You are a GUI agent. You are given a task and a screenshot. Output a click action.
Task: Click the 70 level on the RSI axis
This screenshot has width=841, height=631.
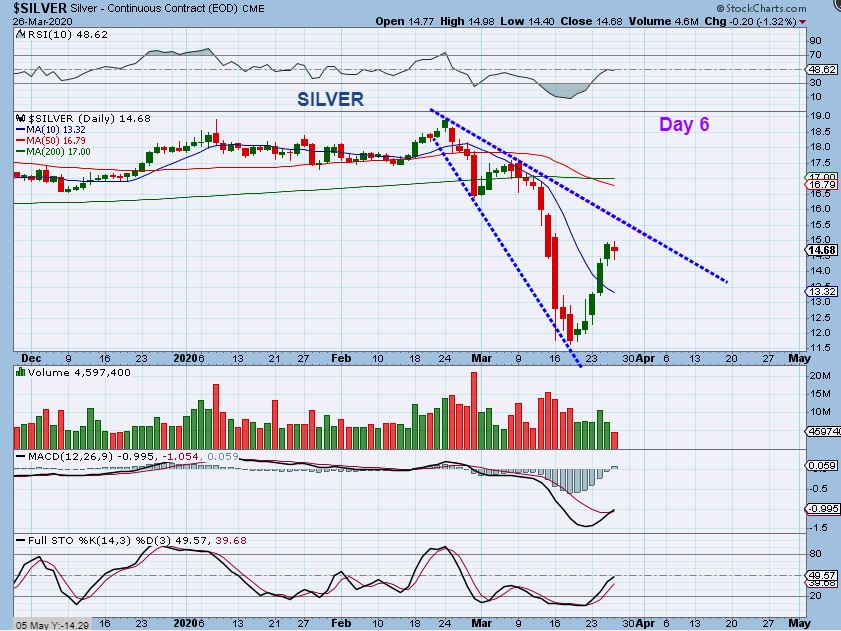point(816,55)
